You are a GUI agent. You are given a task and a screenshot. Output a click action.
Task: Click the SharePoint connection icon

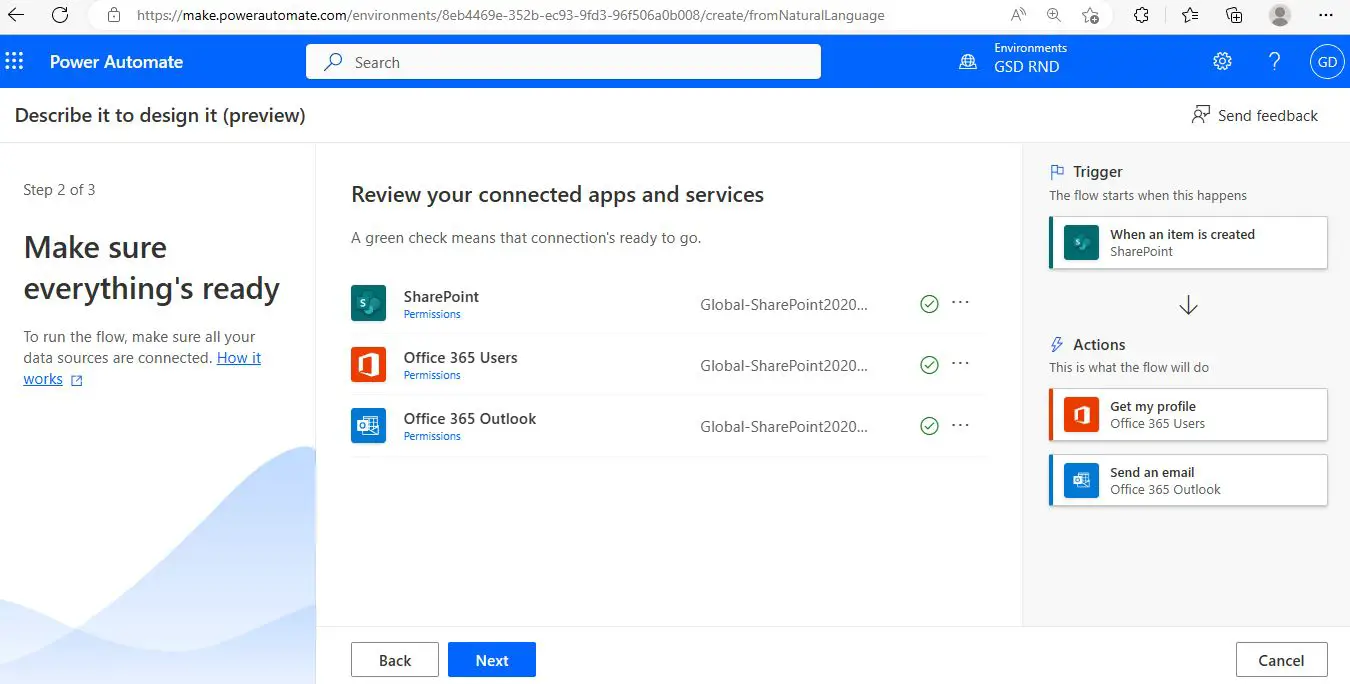pyautogui.click(x=368, y=303)
